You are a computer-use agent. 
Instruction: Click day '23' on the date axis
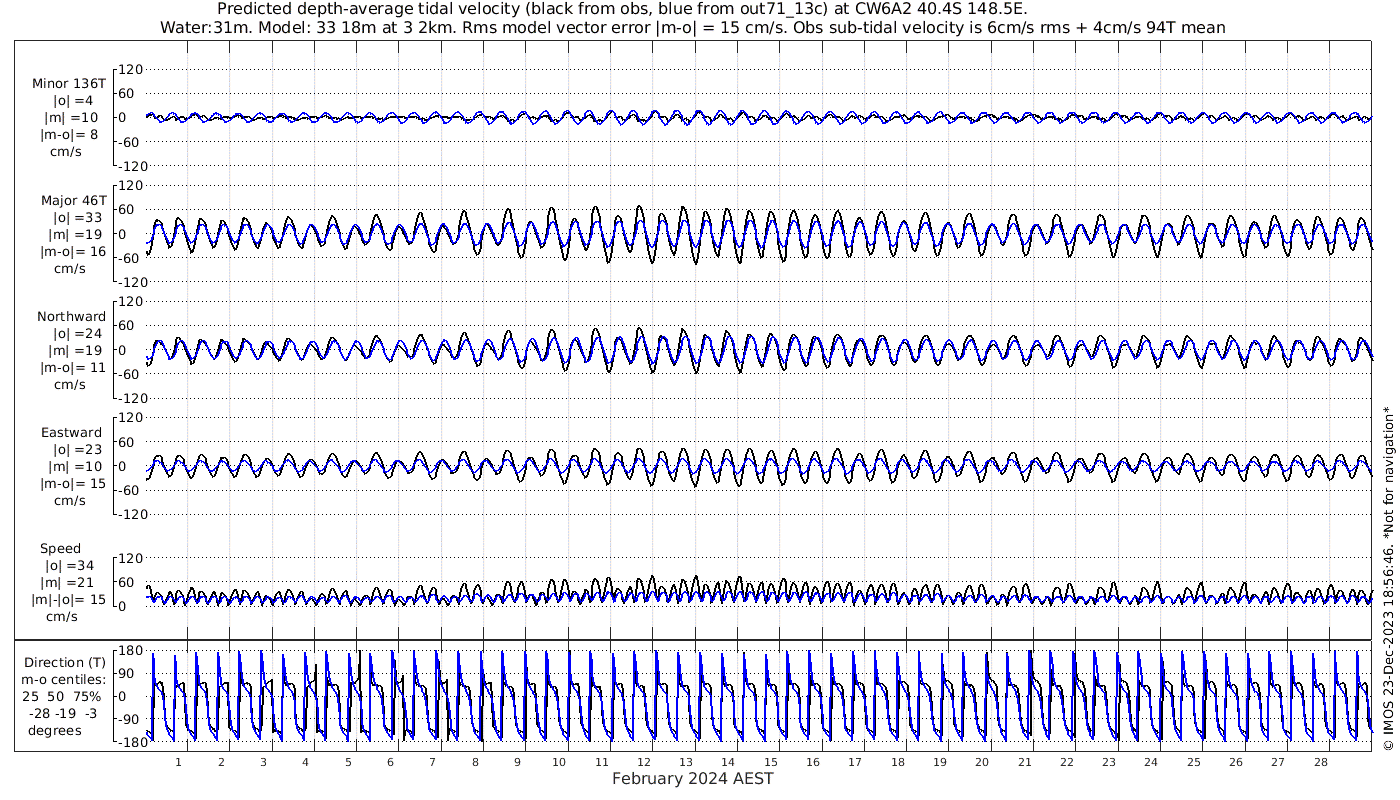[x=1109, y=762]
